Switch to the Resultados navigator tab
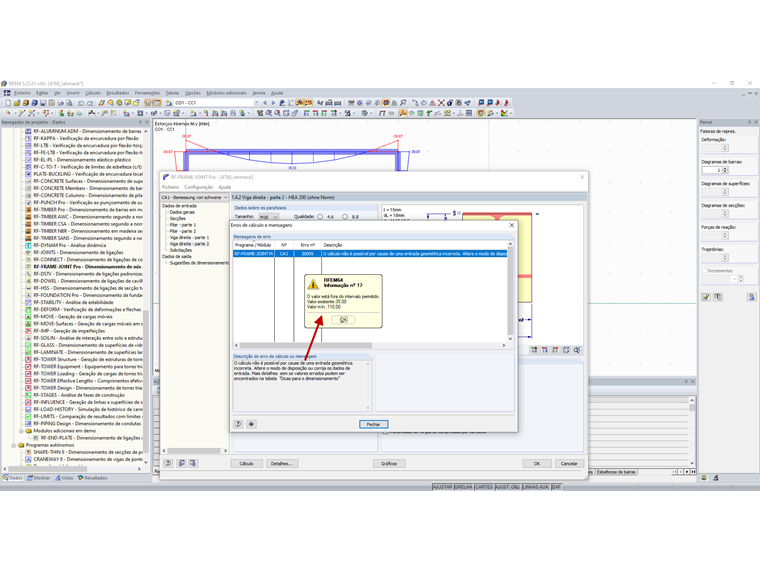The width and height of the screenshot is (760, 570). pos(93,478)
